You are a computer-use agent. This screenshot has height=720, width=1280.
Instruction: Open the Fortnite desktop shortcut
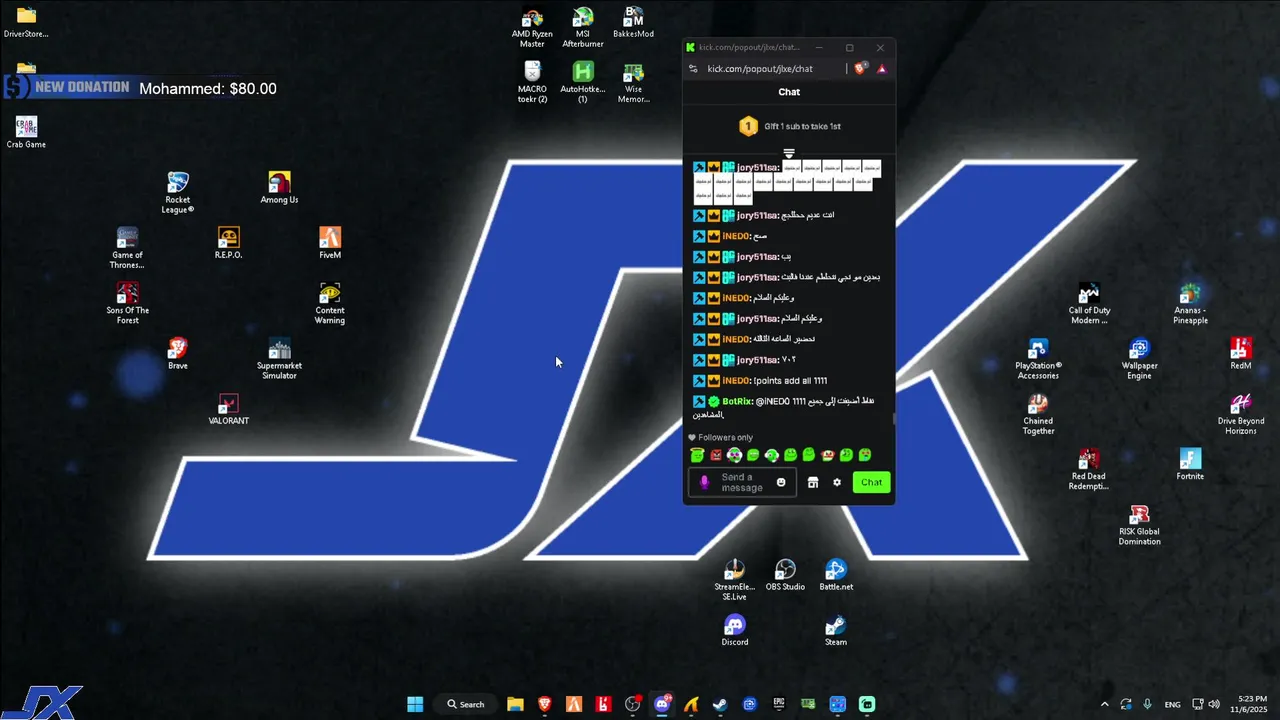pyautogui.click(x=1190, y=463)
